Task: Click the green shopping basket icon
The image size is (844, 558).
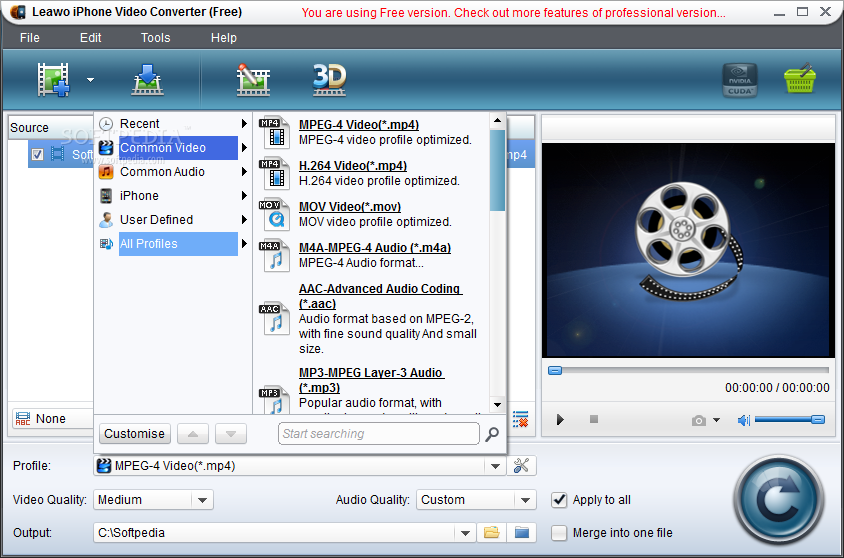Action: pos(800,79)
